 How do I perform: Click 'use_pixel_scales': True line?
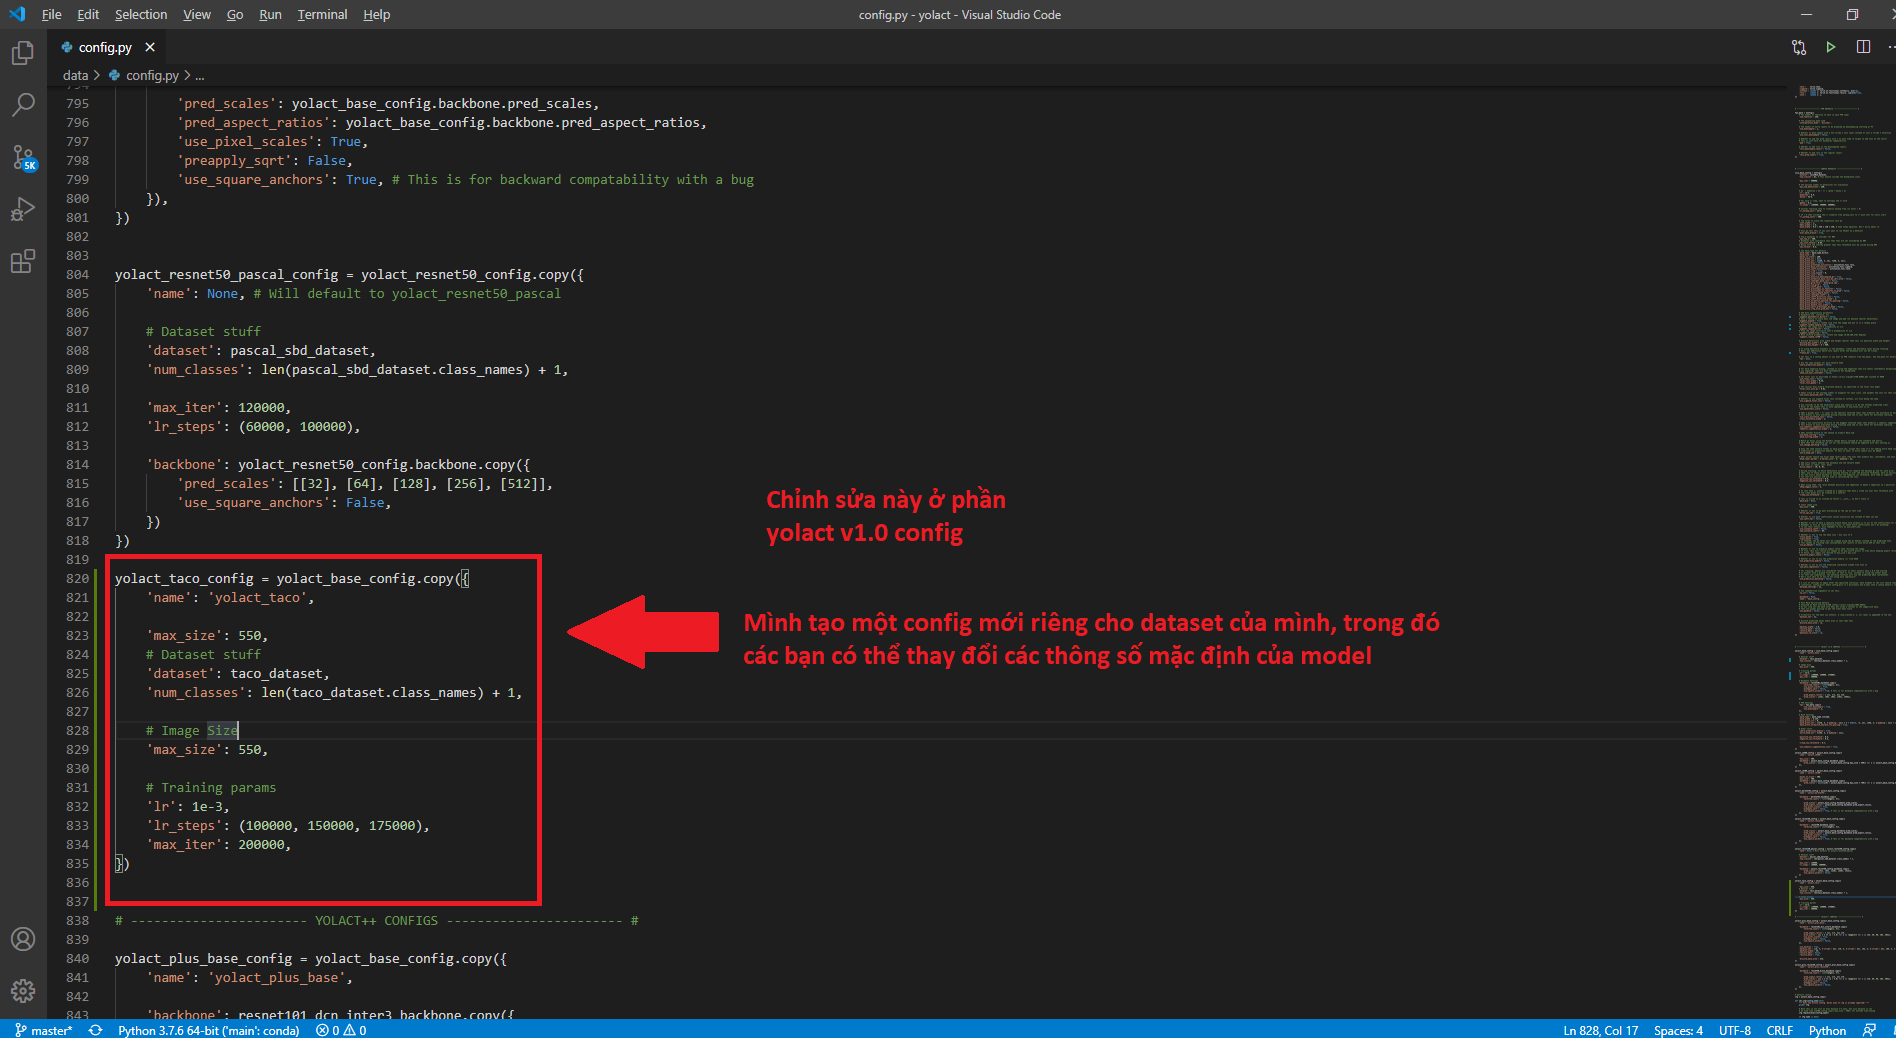pyautogui.click(x=272, y=141)
